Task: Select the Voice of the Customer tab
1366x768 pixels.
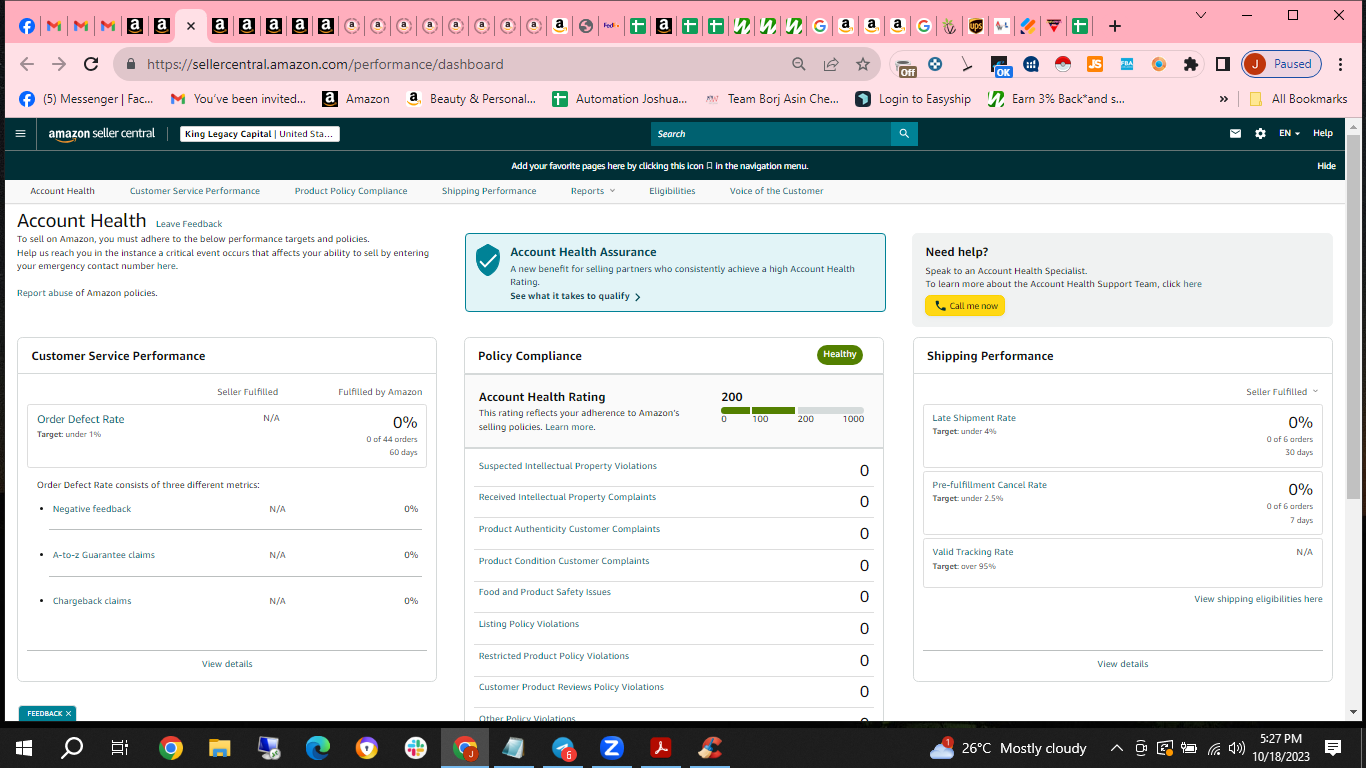Action: pyautogui.click(x=777, y=191)
